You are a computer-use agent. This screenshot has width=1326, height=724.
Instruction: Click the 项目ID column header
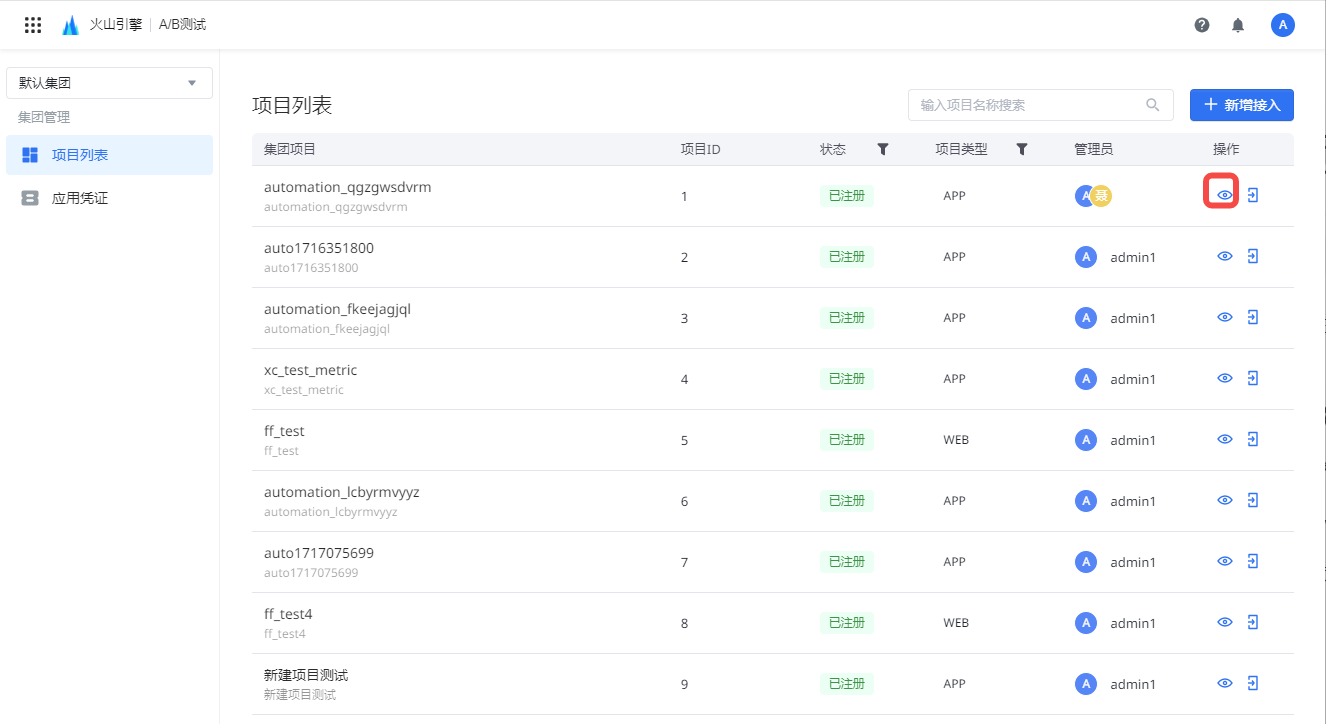[x=701, y=149]
